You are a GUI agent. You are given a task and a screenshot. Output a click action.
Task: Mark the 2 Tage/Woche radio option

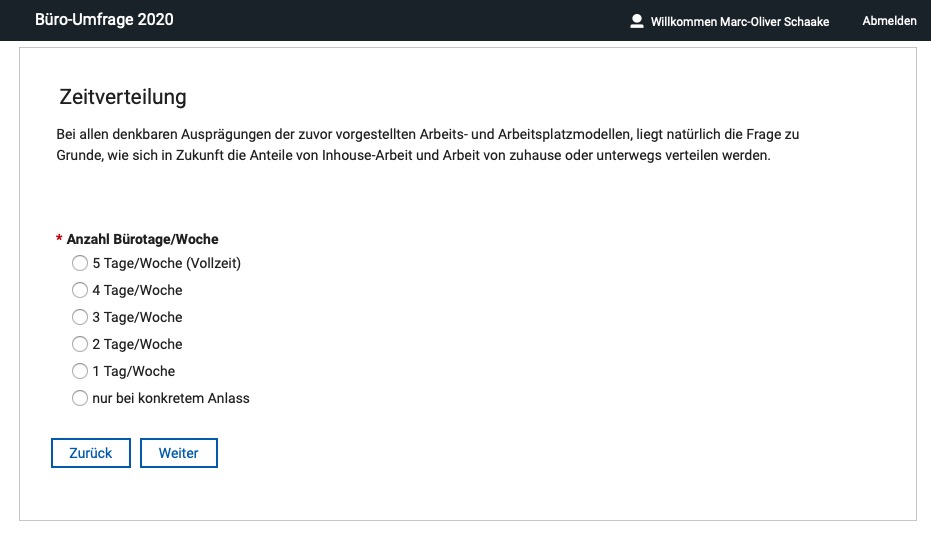pos(80,344)
